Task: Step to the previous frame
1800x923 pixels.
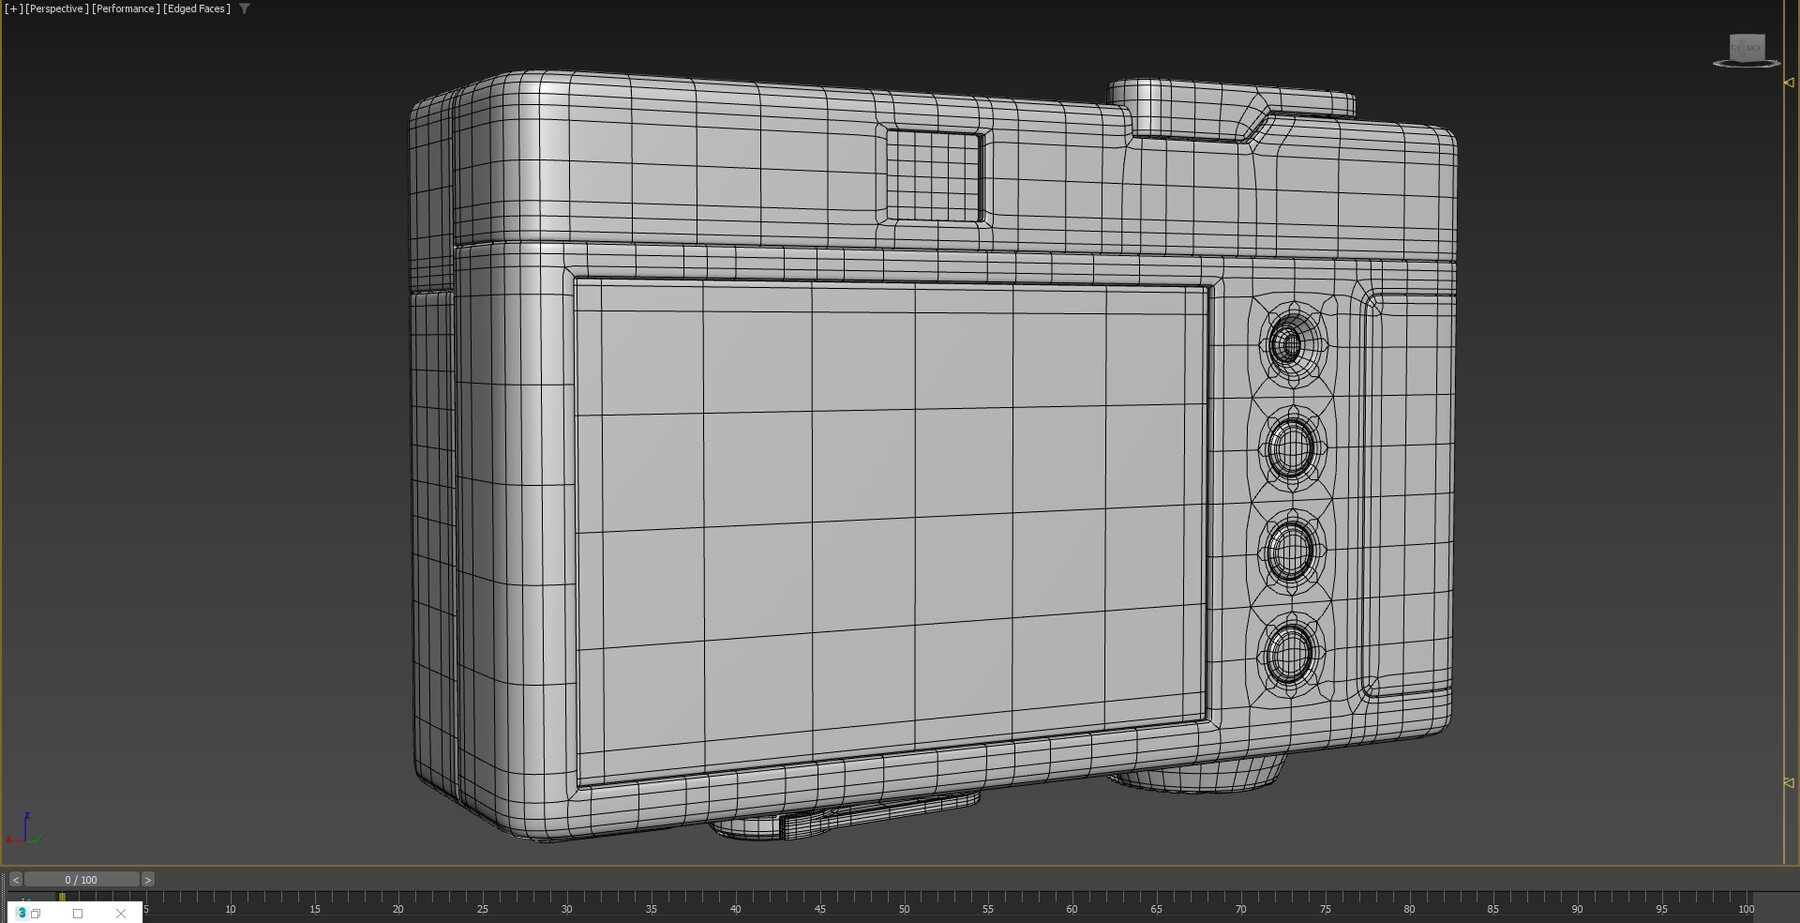Action: click(16, 879)
